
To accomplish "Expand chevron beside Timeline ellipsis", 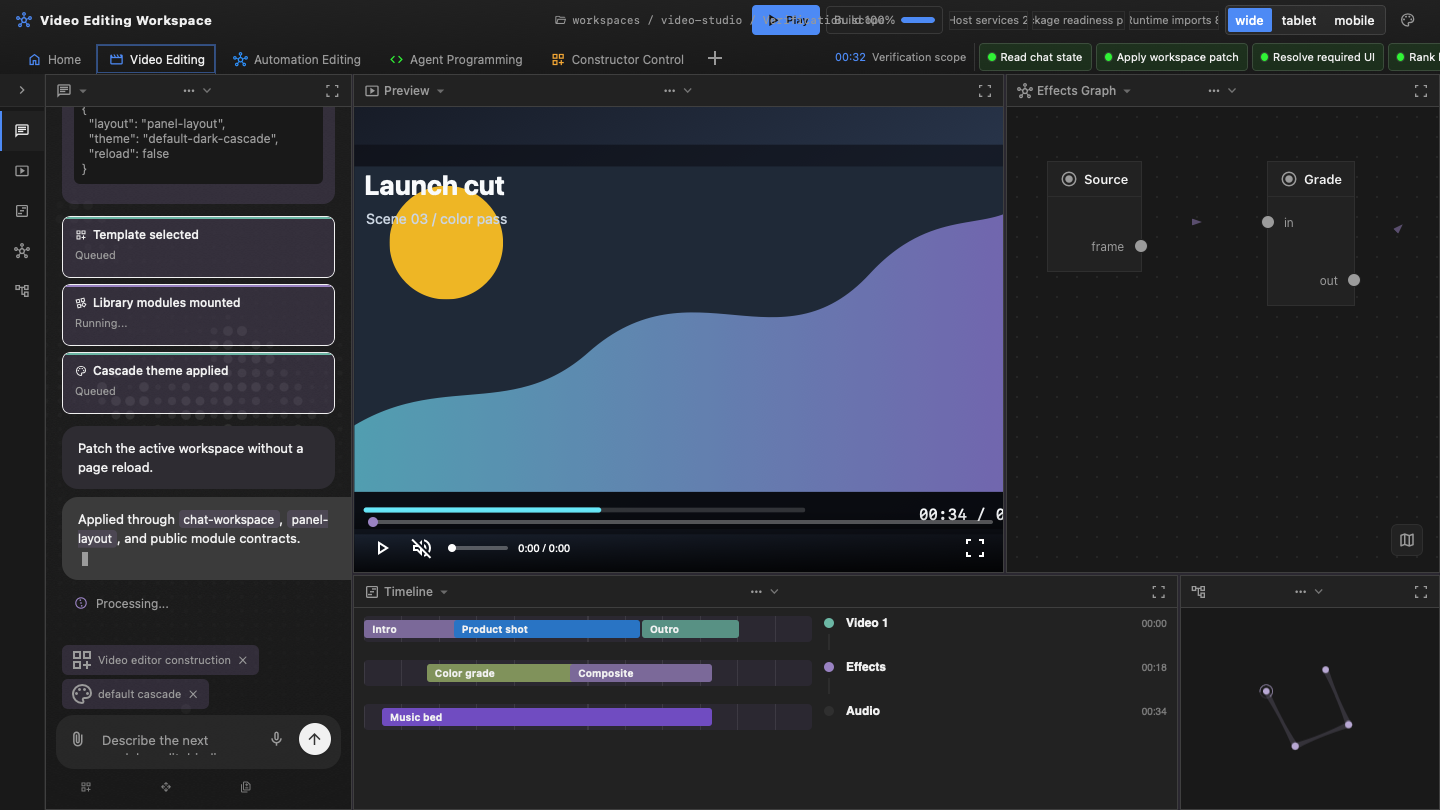I will click(x=774, y=592).
